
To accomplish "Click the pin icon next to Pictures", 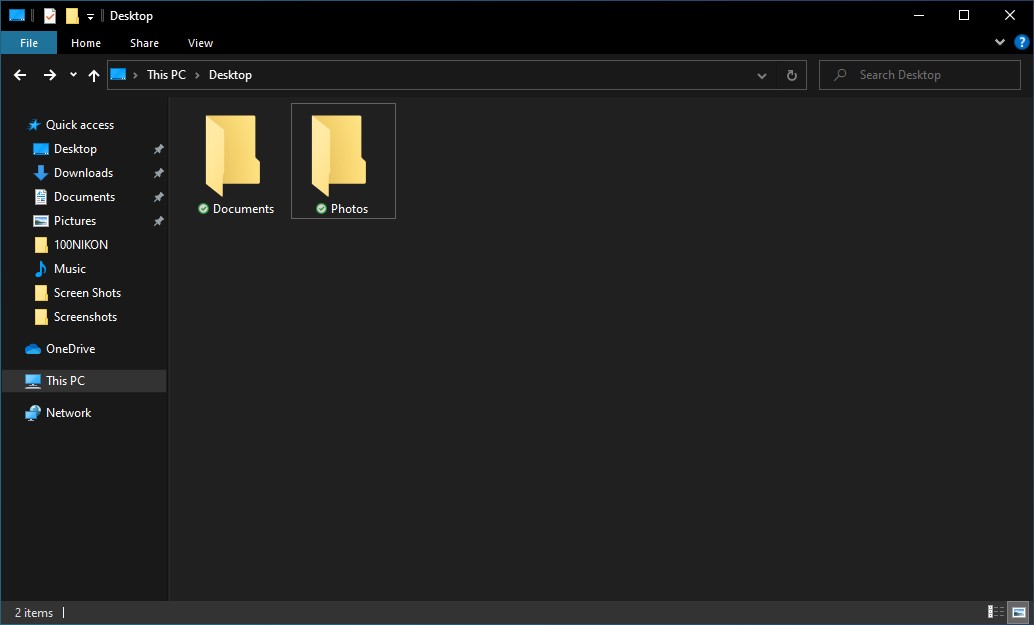I will [158, 221].
